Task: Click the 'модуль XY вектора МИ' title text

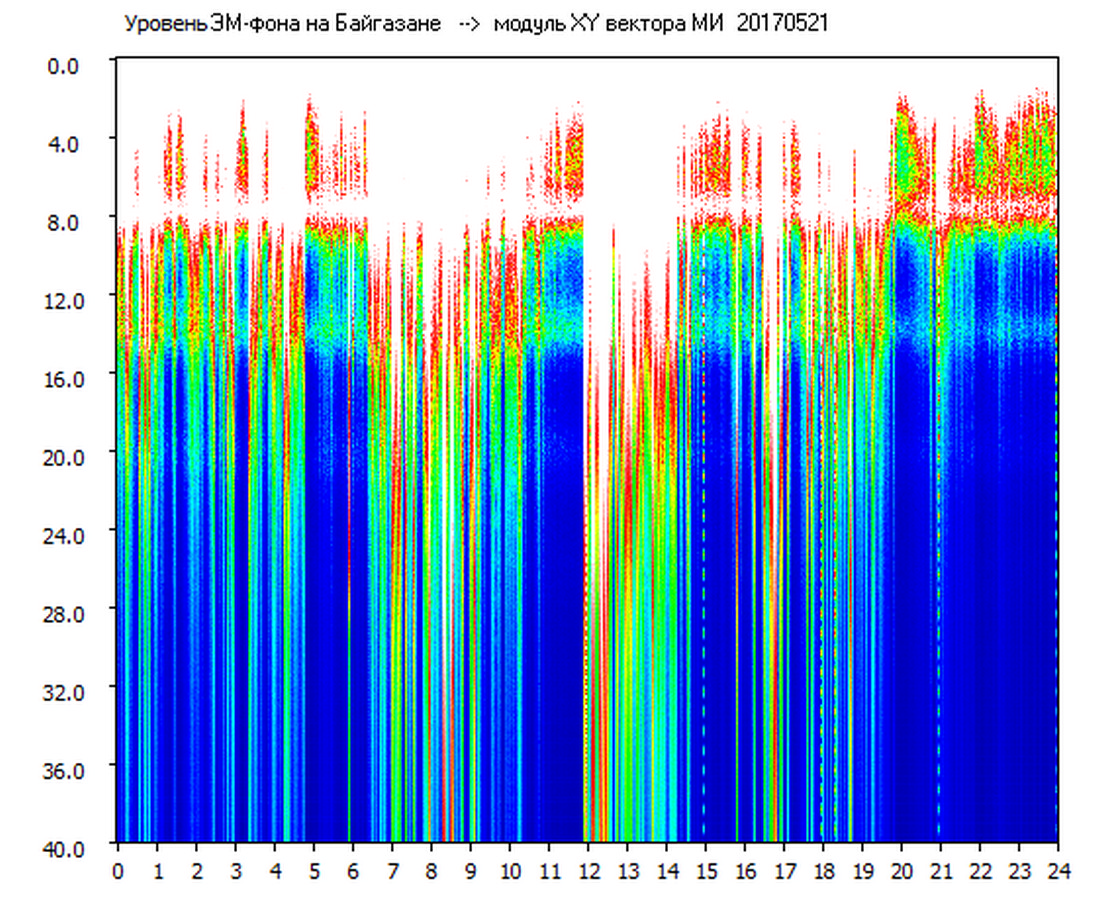Action: pyautogui.click(x=610, y=24)
